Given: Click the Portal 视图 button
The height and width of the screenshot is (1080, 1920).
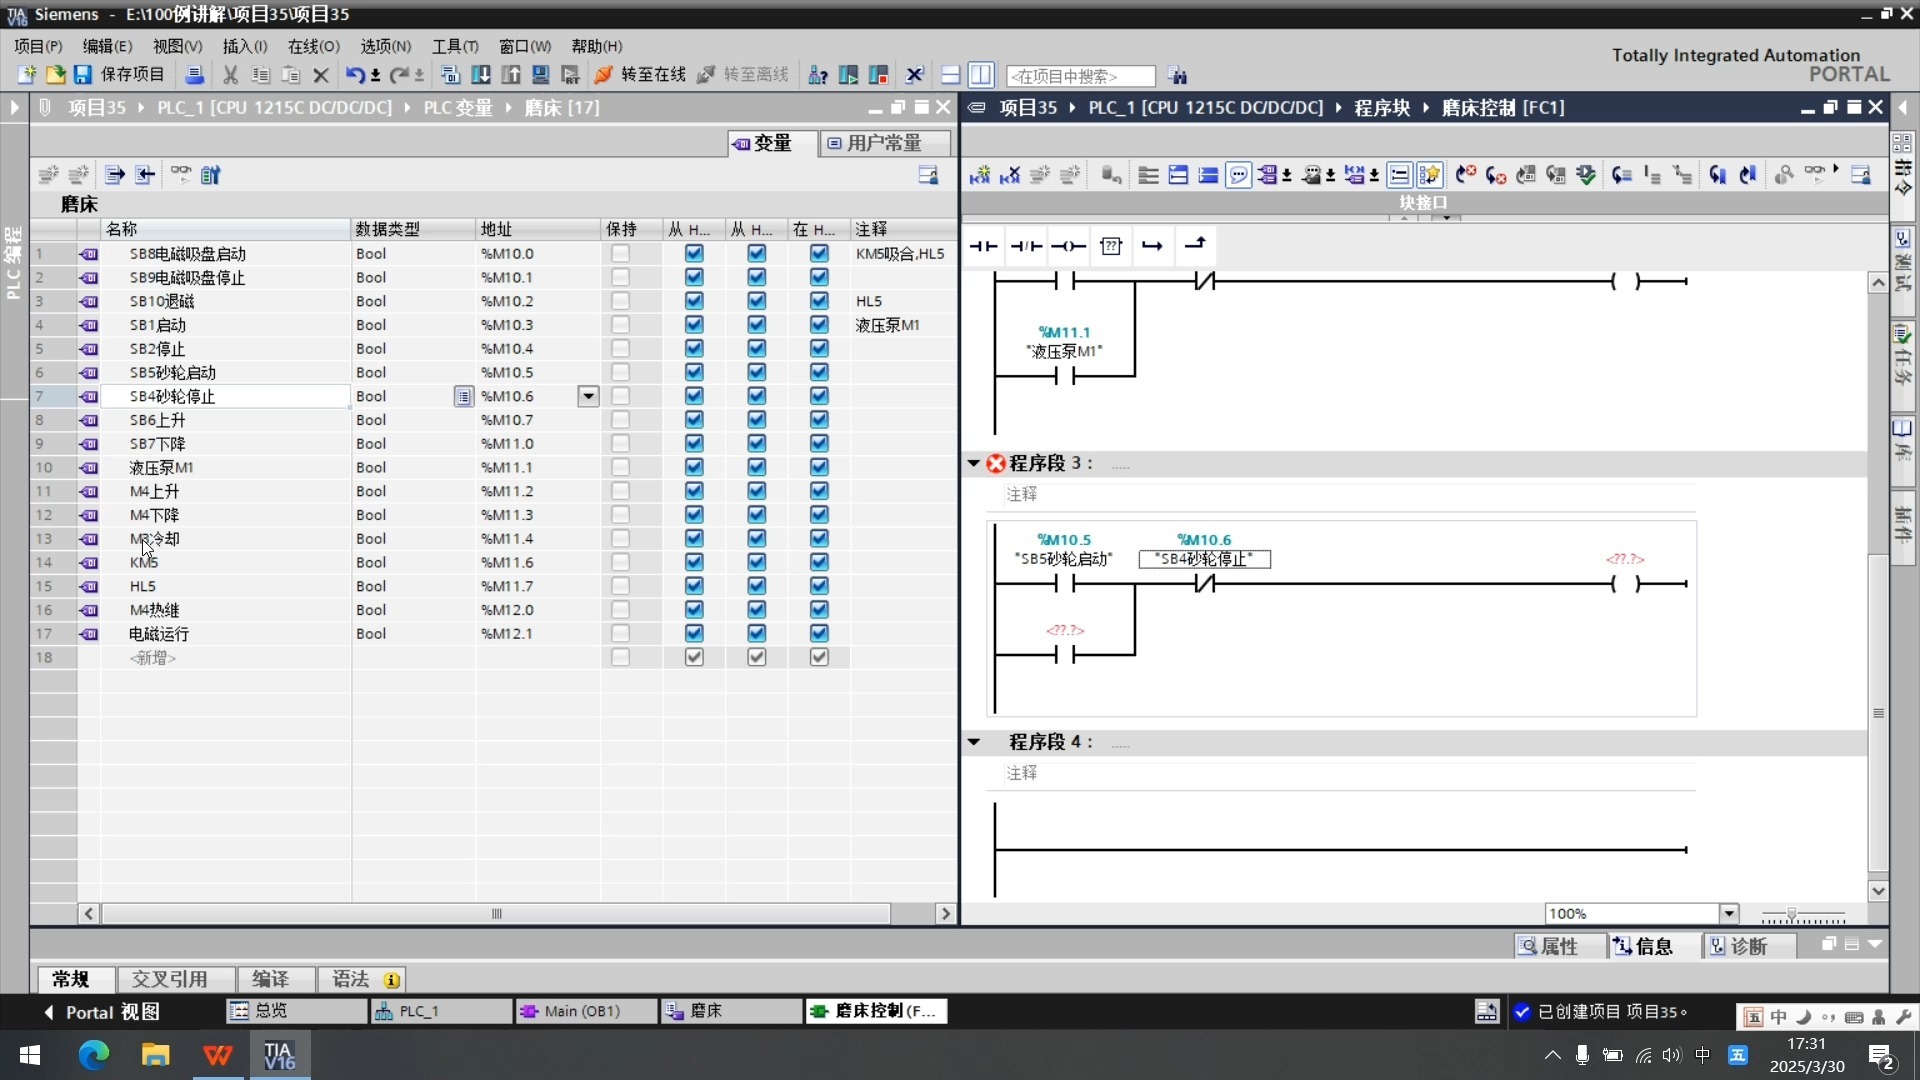Looking at the screenshot, I should pos(101,1012).
